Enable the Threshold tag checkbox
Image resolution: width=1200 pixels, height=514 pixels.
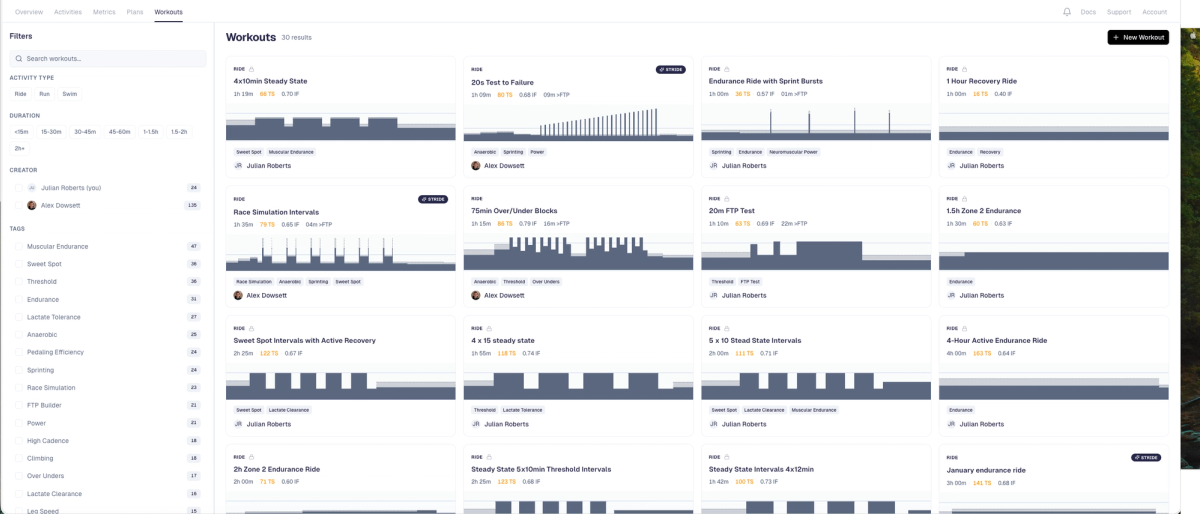coord(18,282)
